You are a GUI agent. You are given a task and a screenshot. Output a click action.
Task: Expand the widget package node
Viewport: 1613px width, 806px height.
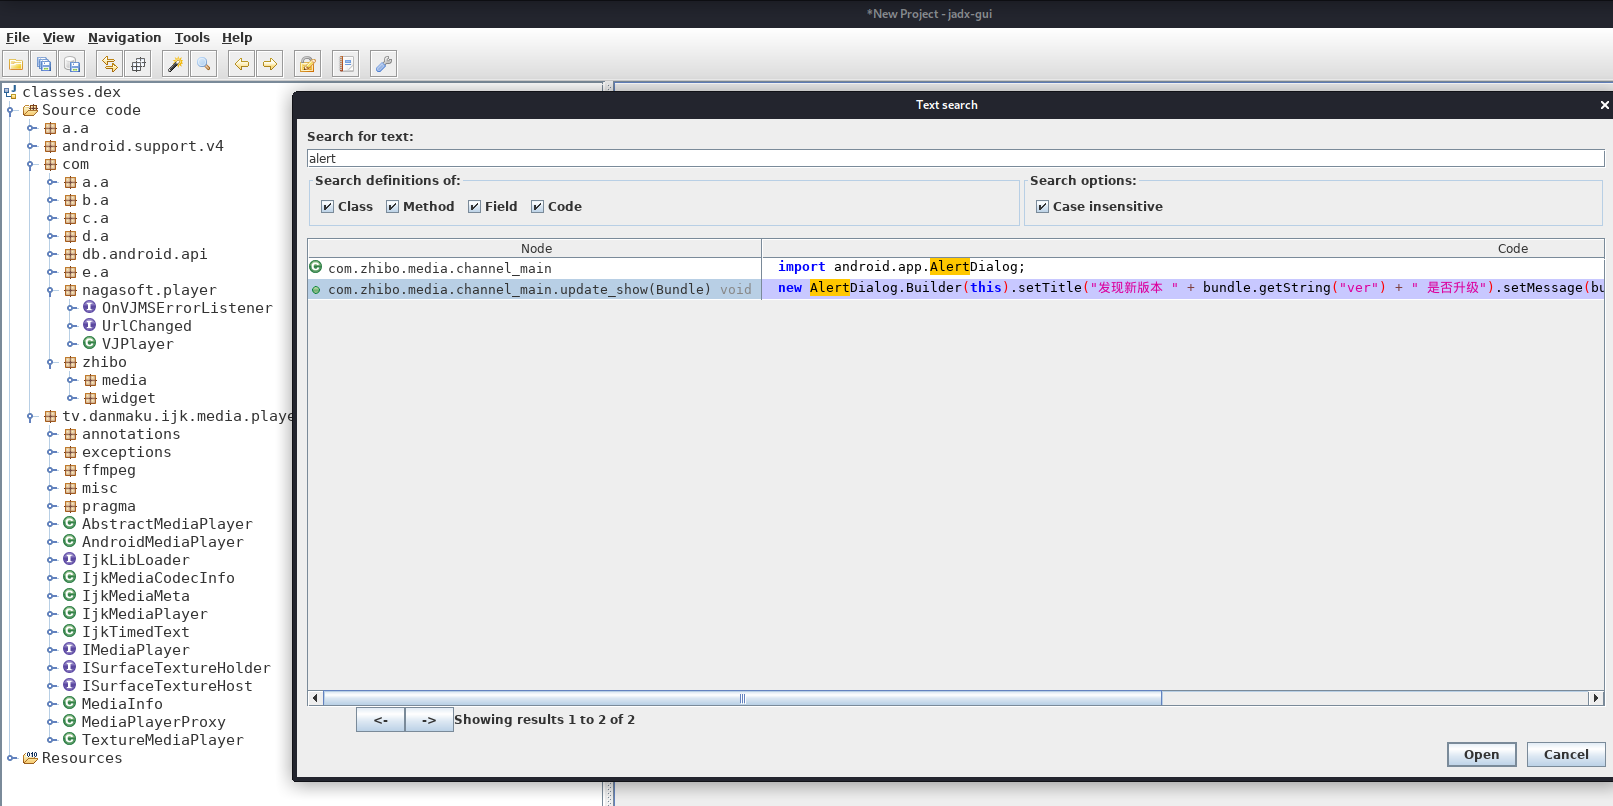(72, 398)
